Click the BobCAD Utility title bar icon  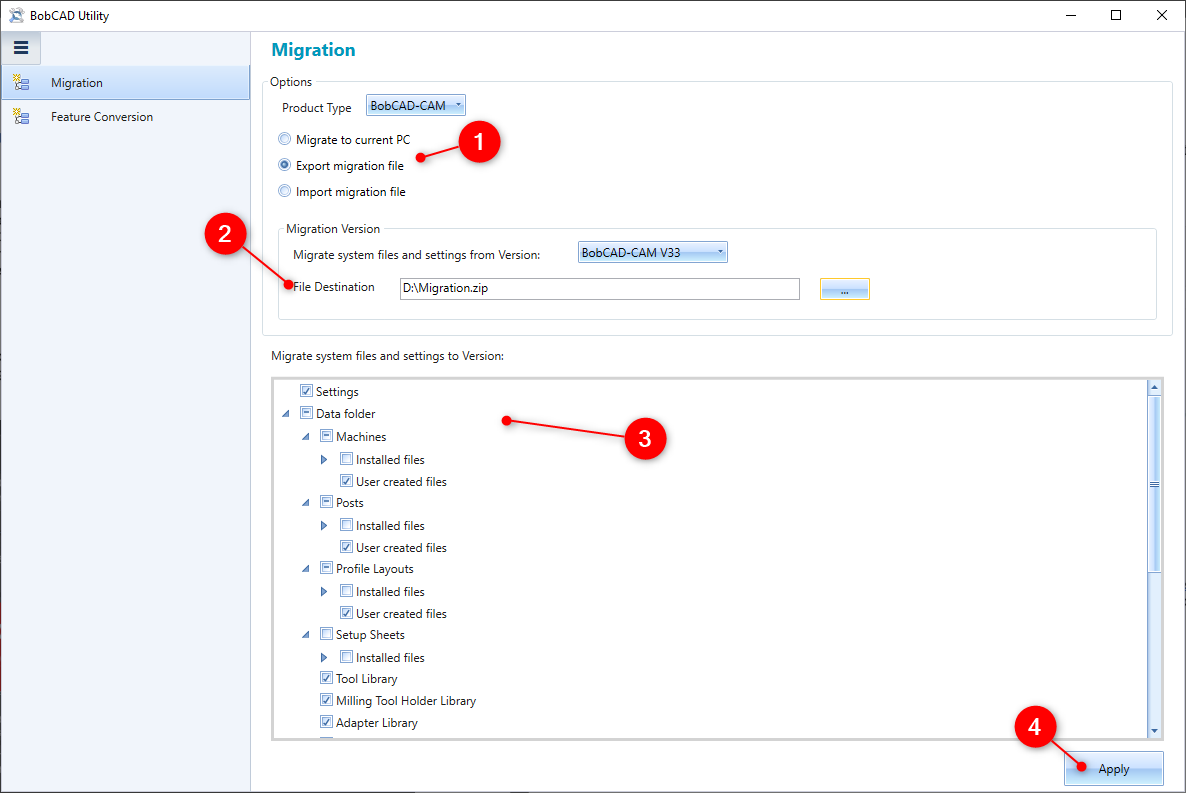[16, 15]
